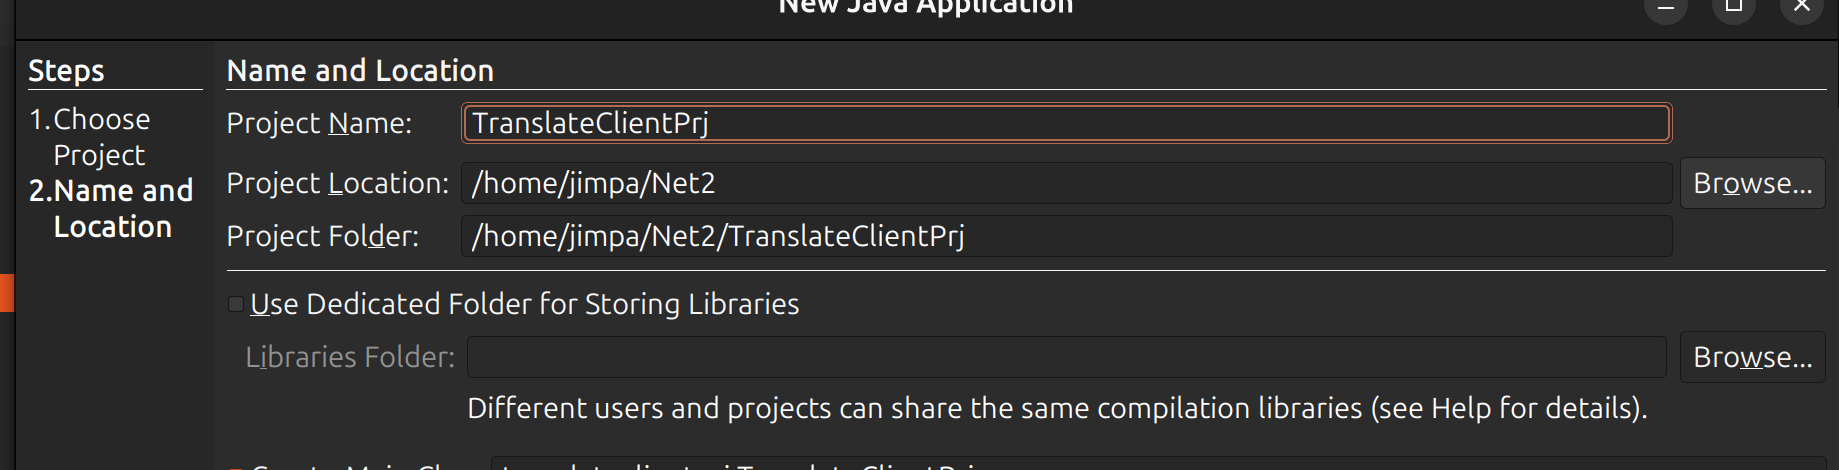Minimize the New Java Application window
The image size is (1839, 470).
(x=1666, y=8)
